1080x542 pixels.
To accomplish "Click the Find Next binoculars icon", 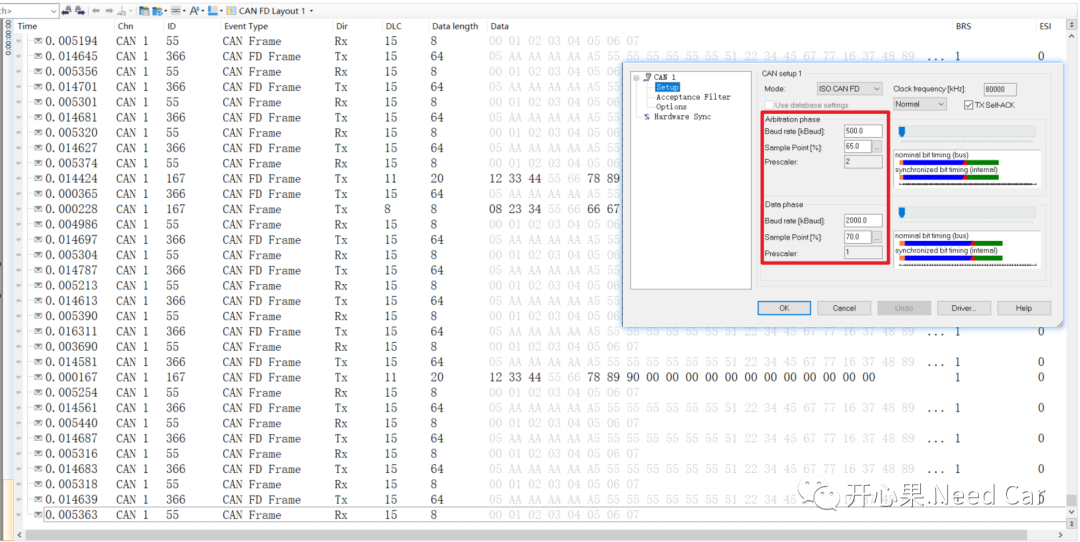I will (x=80, y=10).
